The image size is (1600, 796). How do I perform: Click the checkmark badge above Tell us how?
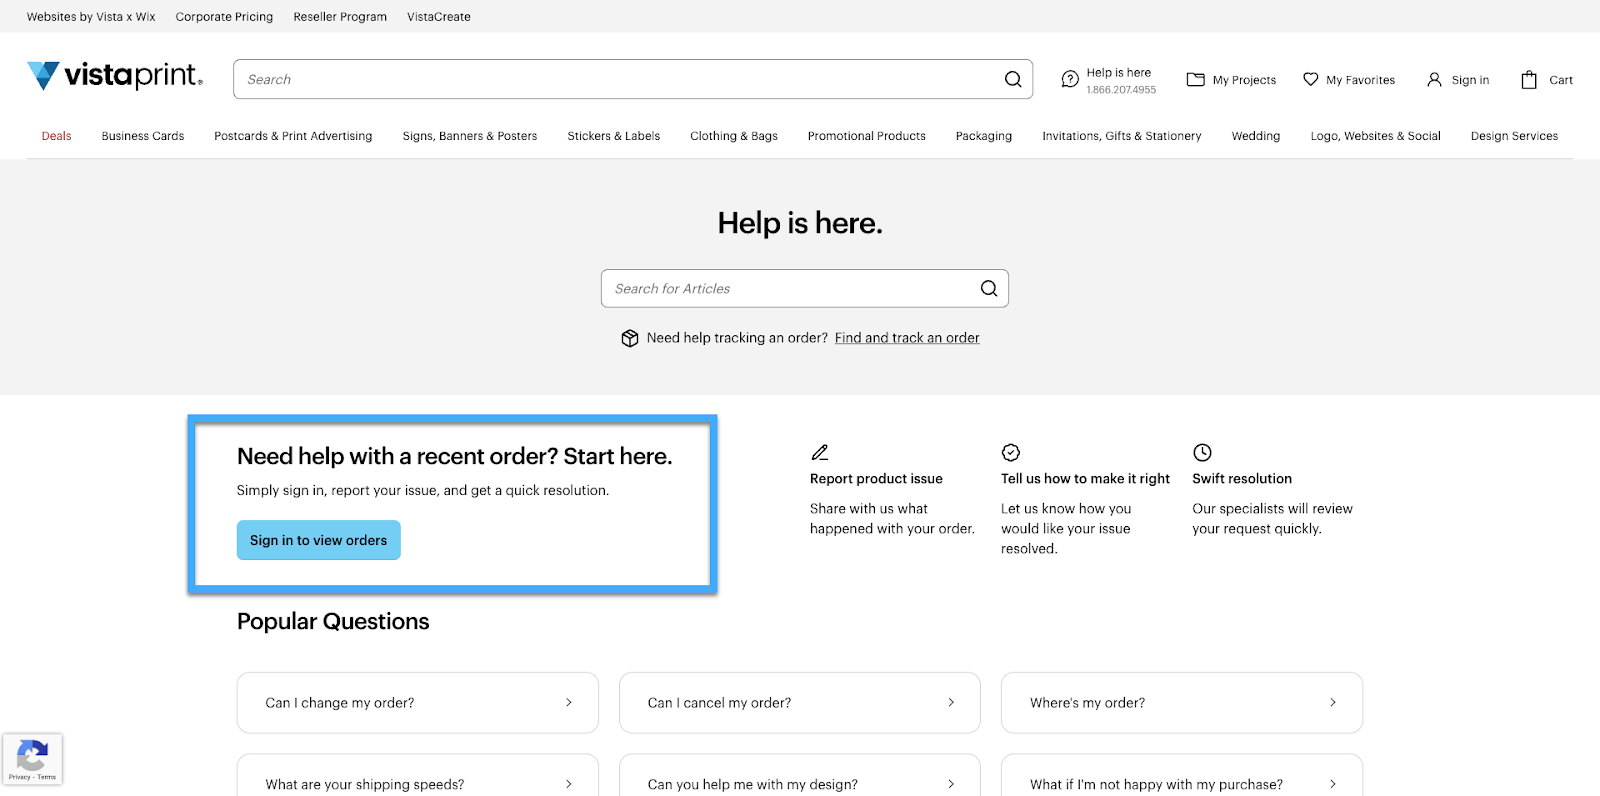tap(1011, 452)
